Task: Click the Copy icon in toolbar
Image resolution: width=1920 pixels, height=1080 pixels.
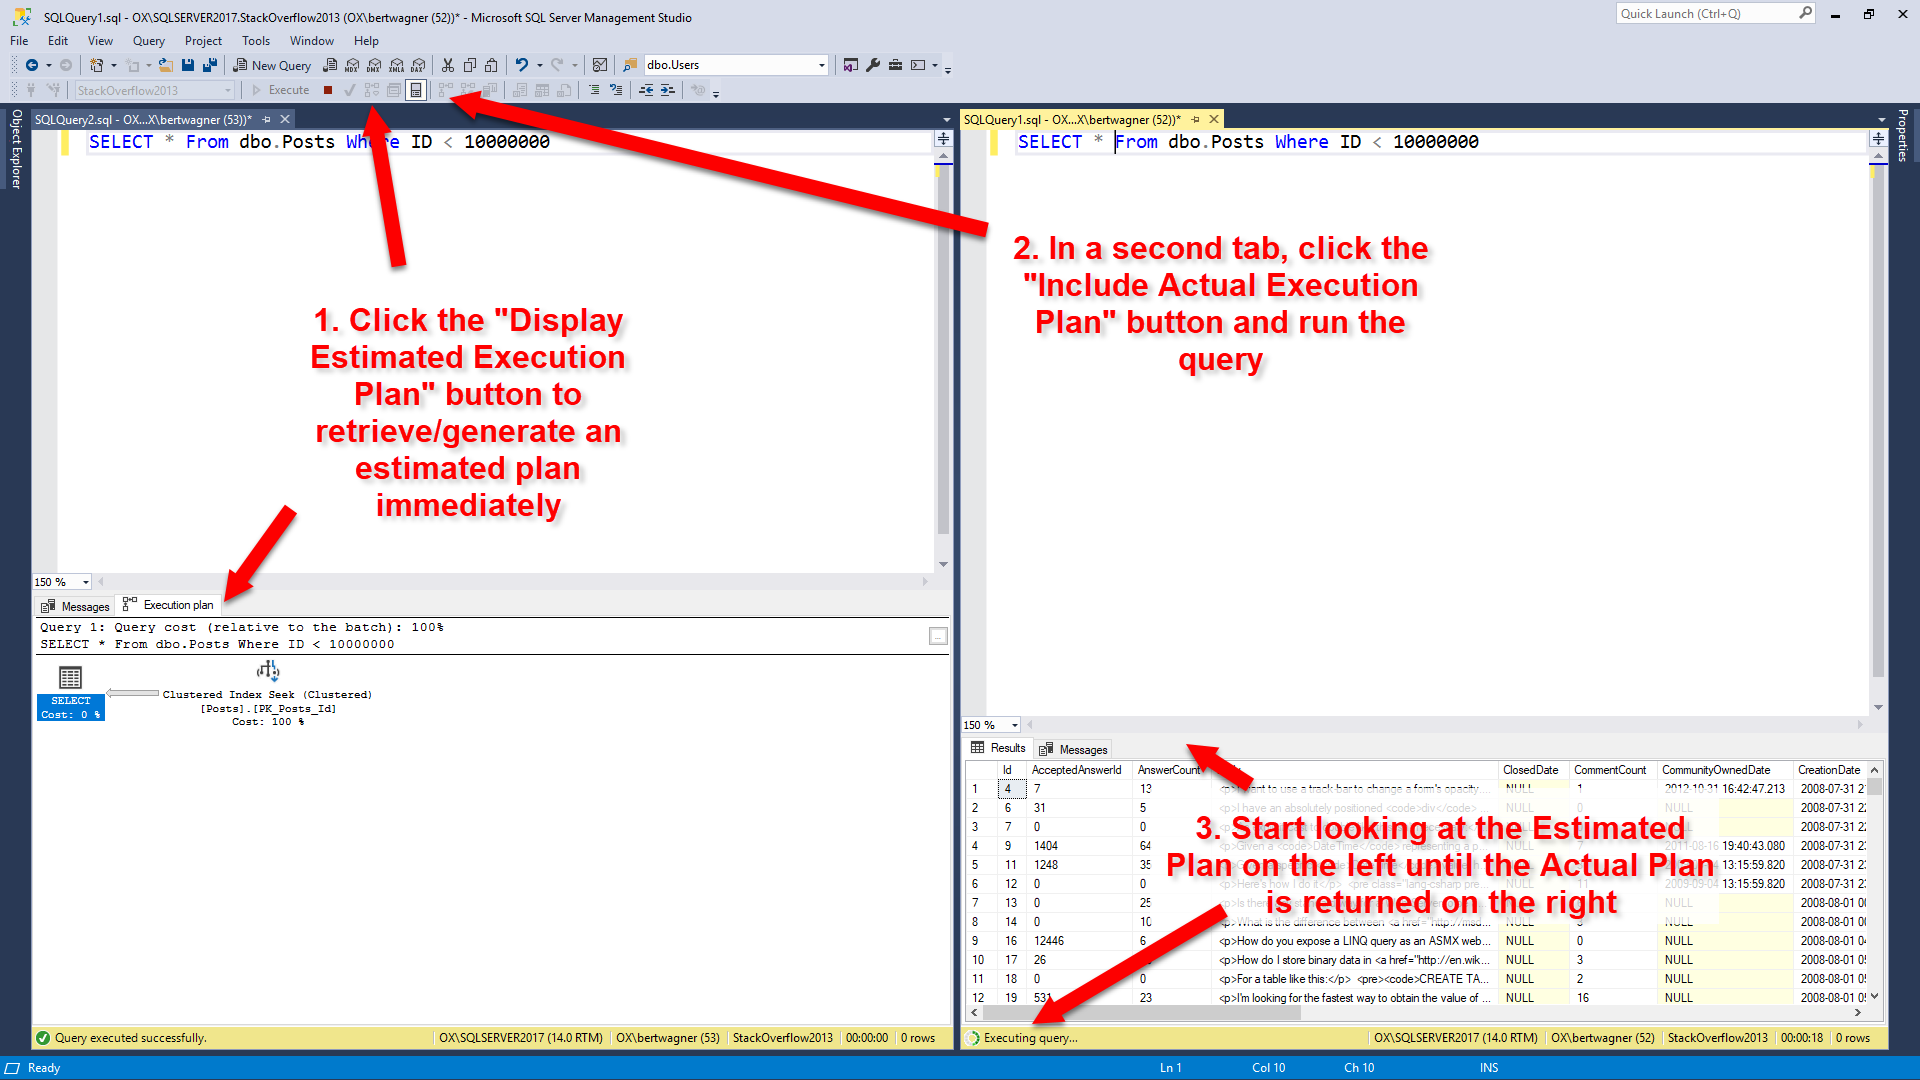Action: (x=470, y=65)
